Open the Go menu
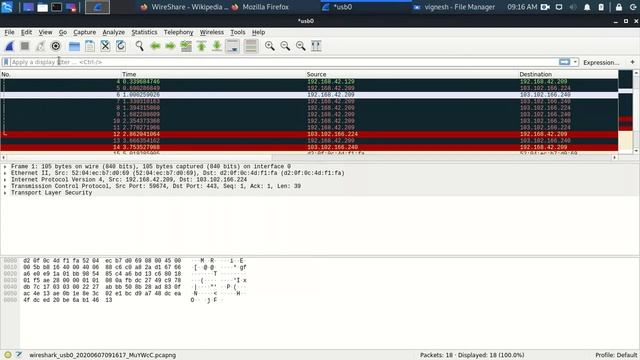 click(62, 32)
